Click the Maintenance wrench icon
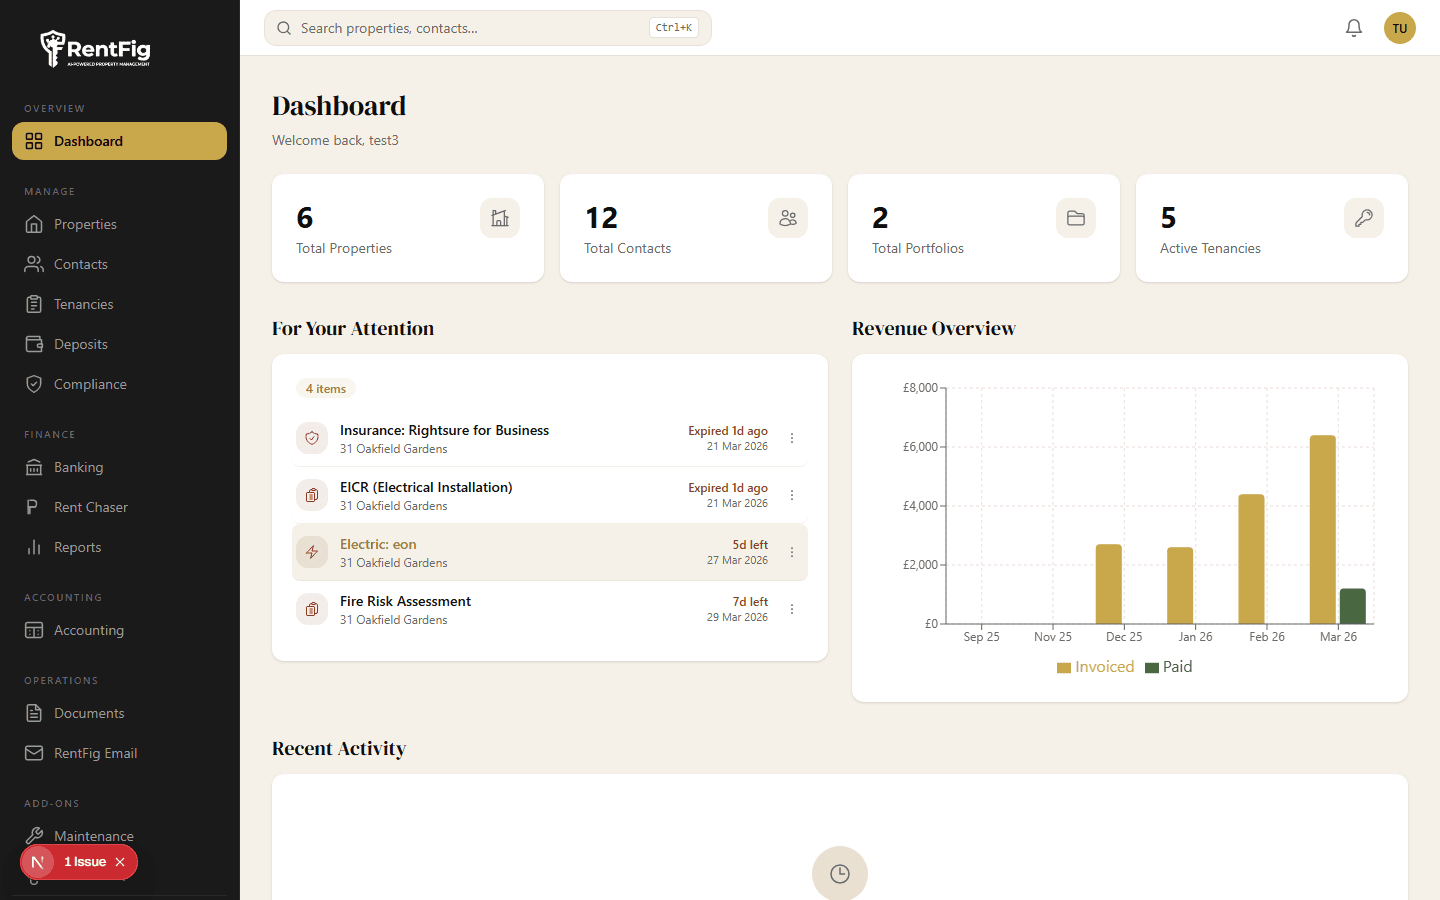This screenshot has height=900, width=1440. [x=33, y=836]
